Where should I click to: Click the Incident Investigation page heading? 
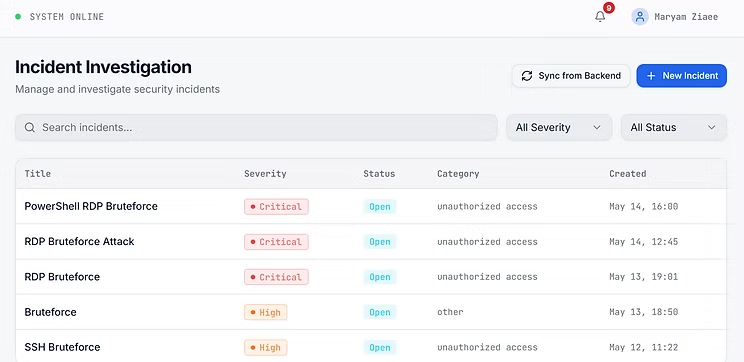pyautogui.click(x=103, y=67)
